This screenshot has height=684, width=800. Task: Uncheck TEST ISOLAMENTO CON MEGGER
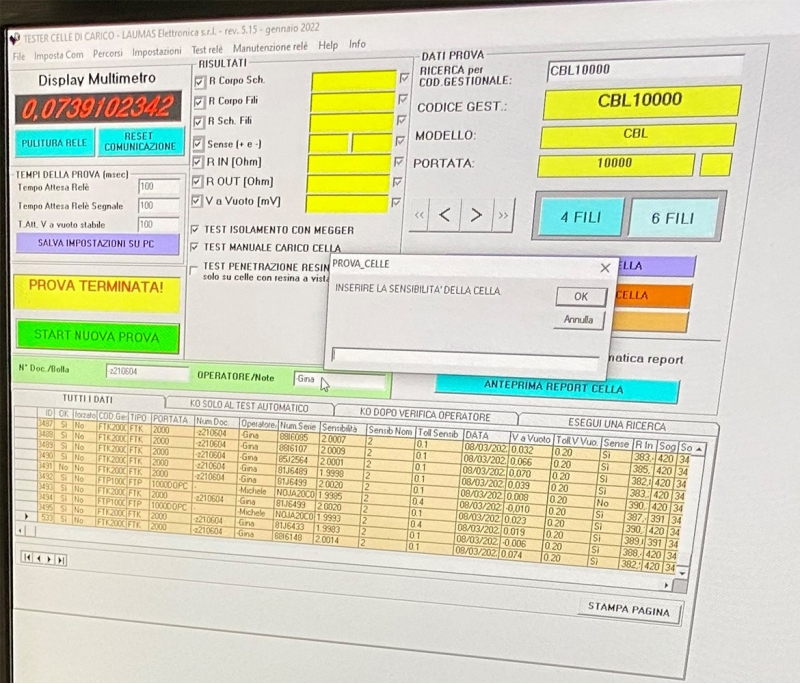tap(196, 229)
